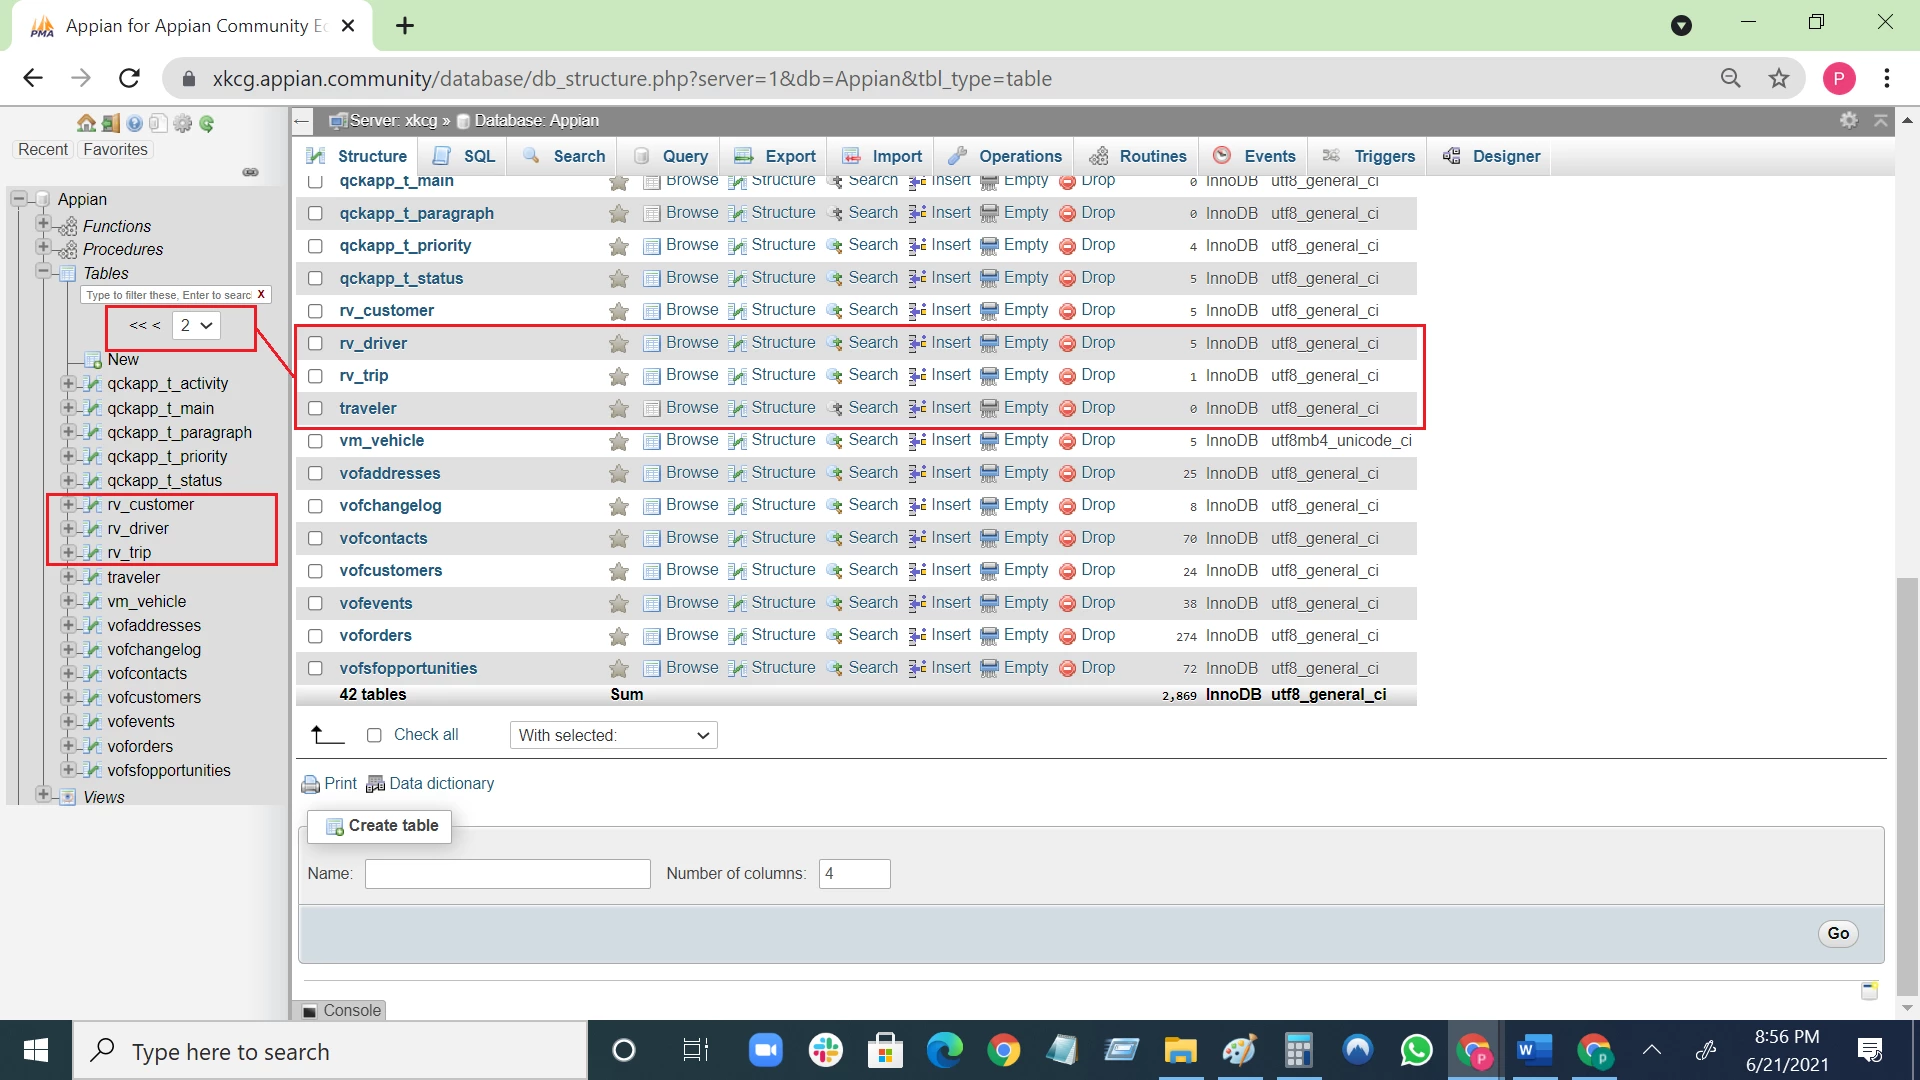The width and height of the screenshot is (1920, 1080).
Task: Expand rv_customer in the navigation tree
Action: tap(68, 504)
